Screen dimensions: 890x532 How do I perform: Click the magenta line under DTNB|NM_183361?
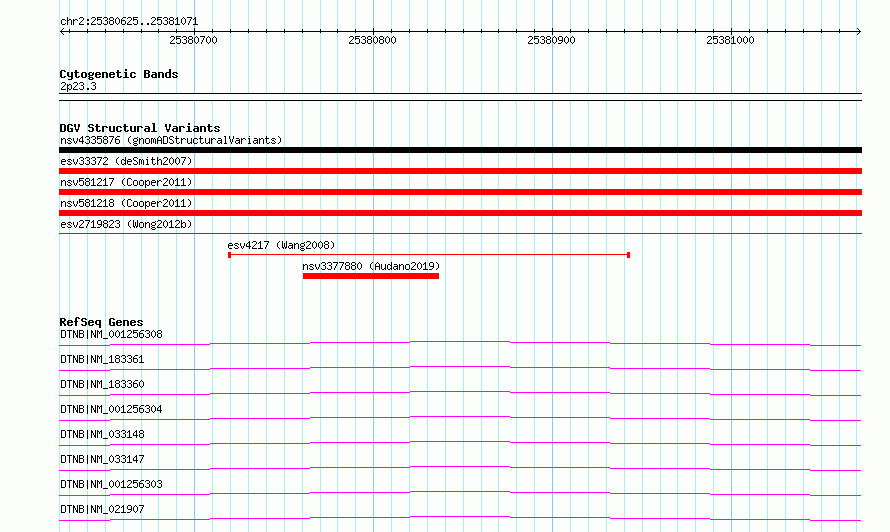point(460,367)
